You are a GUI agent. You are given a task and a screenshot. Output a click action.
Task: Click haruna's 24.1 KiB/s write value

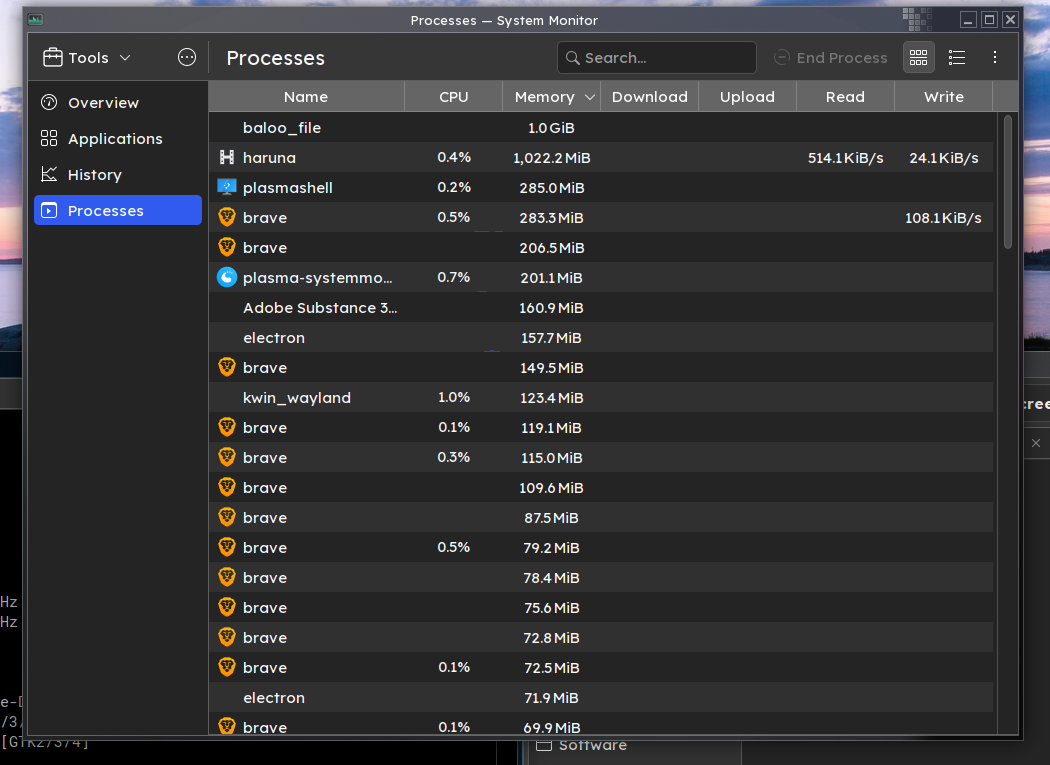944,158
